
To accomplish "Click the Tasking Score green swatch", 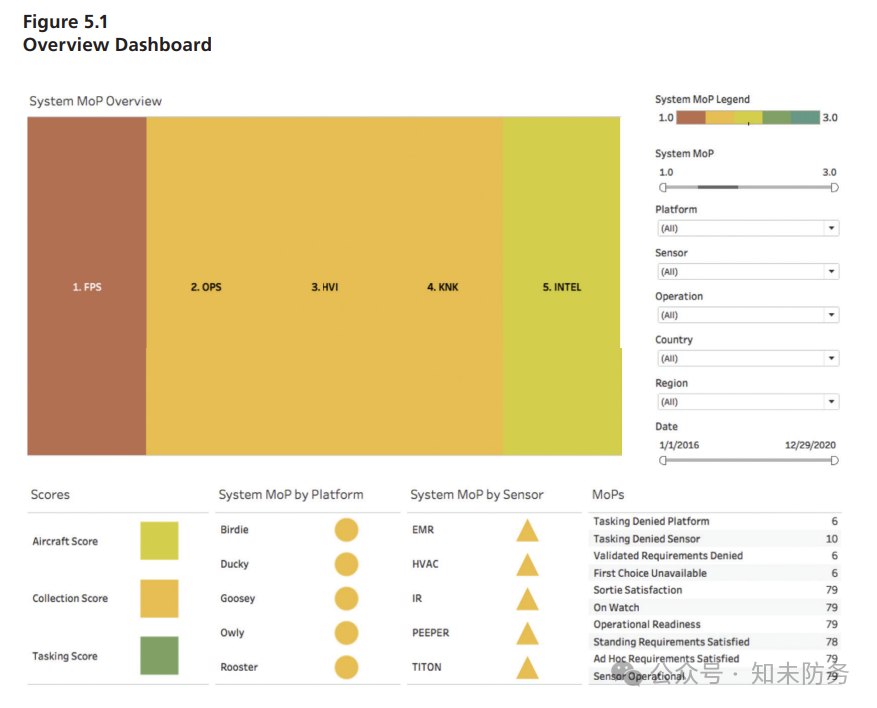I will [x=159, y=655].
